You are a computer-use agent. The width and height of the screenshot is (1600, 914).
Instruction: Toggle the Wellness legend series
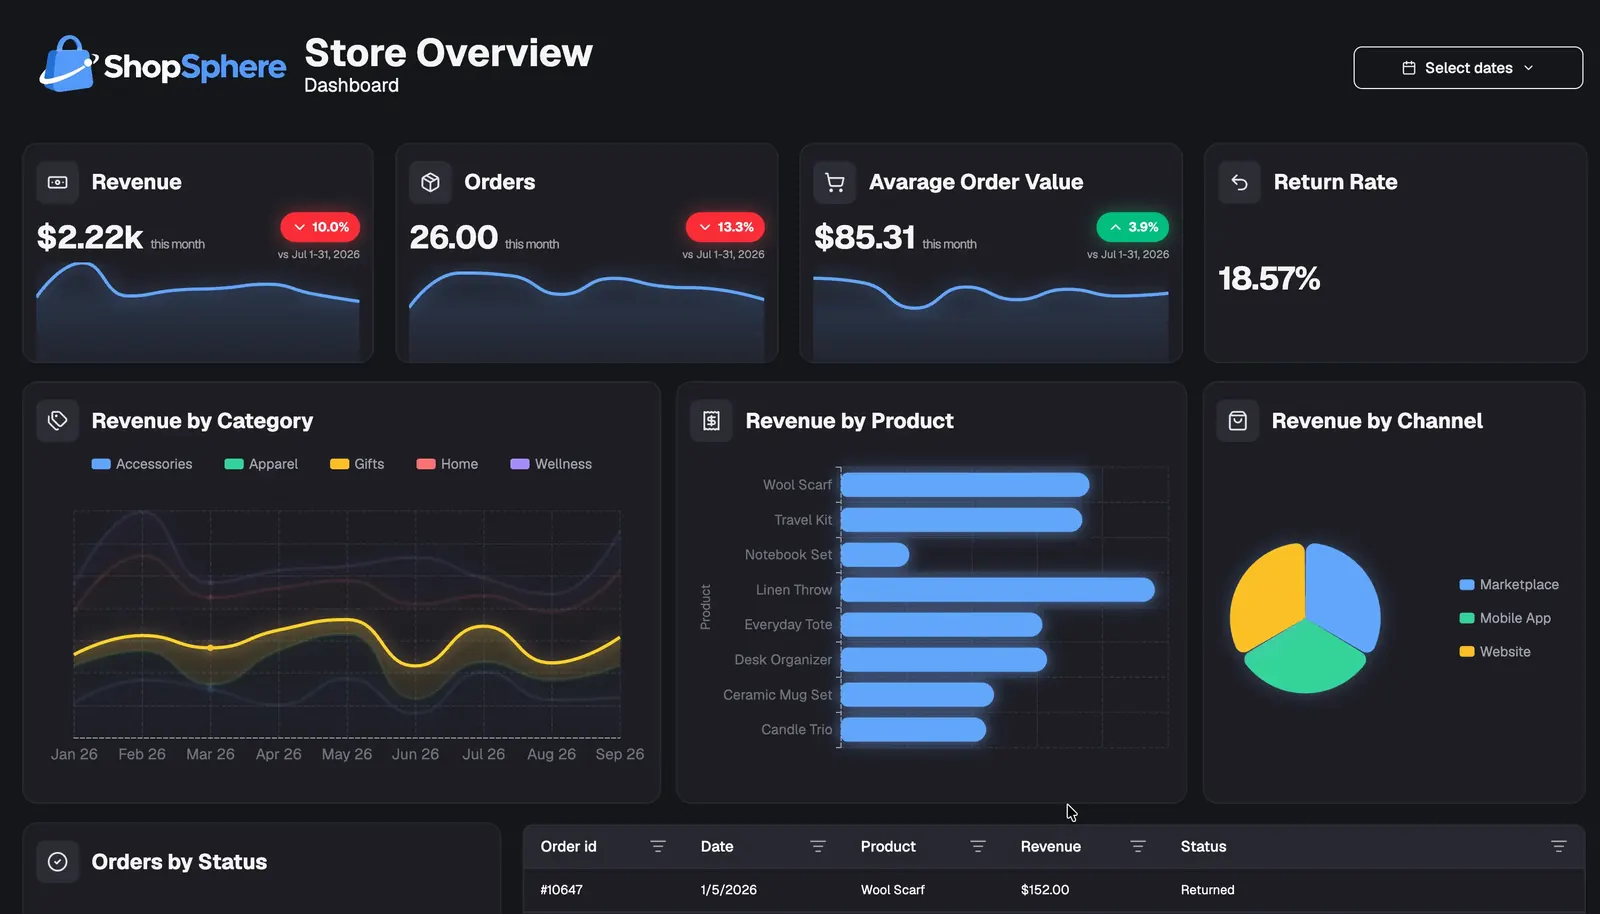click(551, 464)
